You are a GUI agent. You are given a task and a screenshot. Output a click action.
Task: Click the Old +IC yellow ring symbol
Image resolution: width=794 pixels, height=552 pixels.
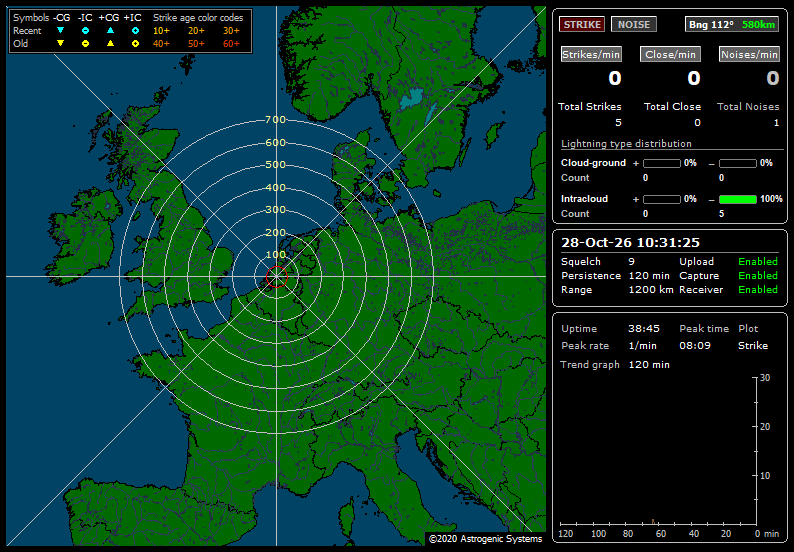point(135,44)
